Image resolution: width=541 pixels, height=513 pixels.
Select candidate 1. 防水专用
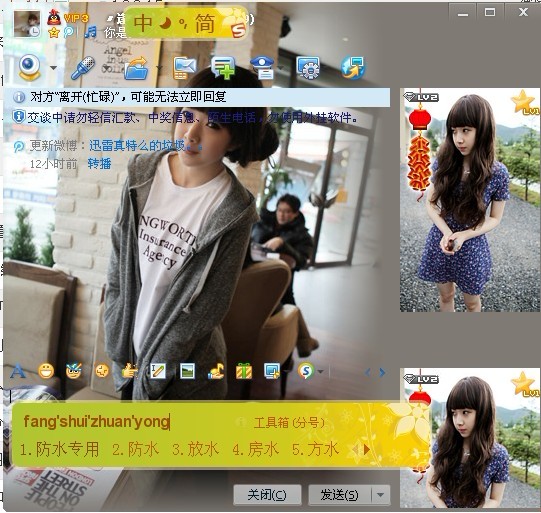coord(60,449)
